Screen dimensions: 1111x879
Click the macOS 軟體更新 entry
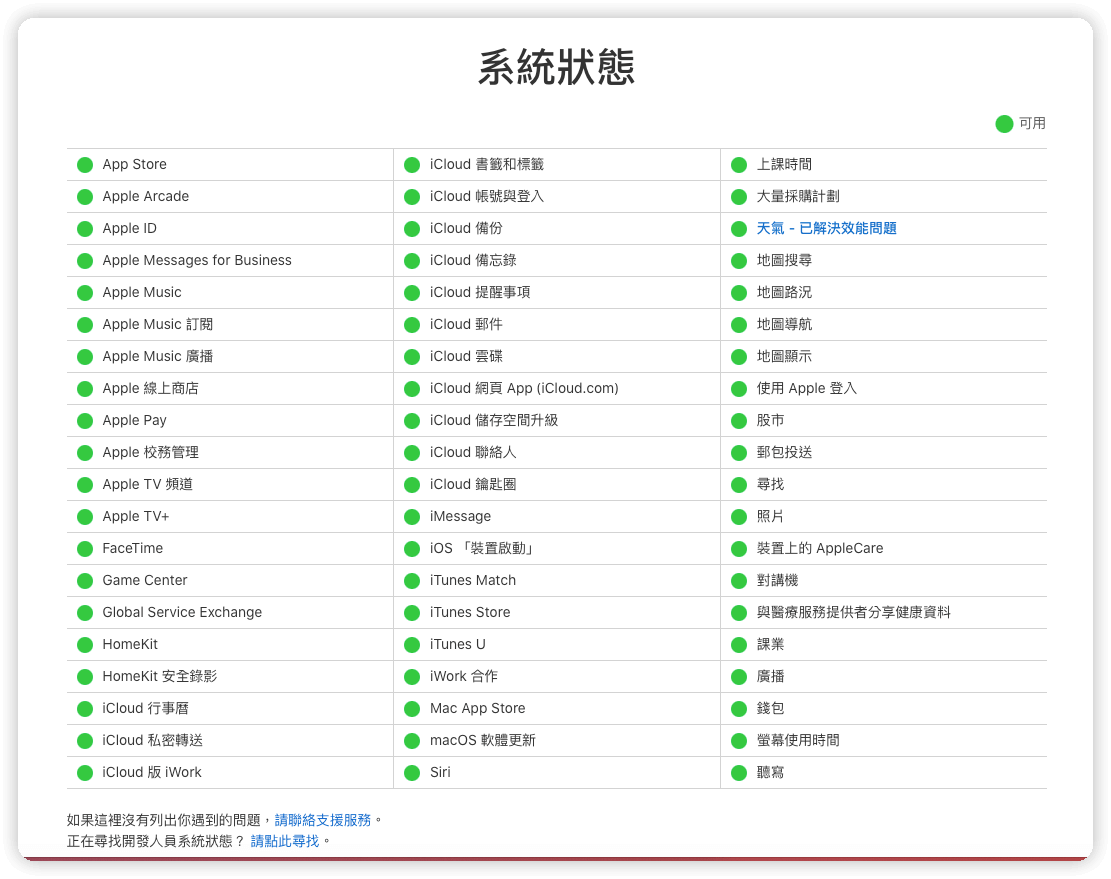coord(483,740)
